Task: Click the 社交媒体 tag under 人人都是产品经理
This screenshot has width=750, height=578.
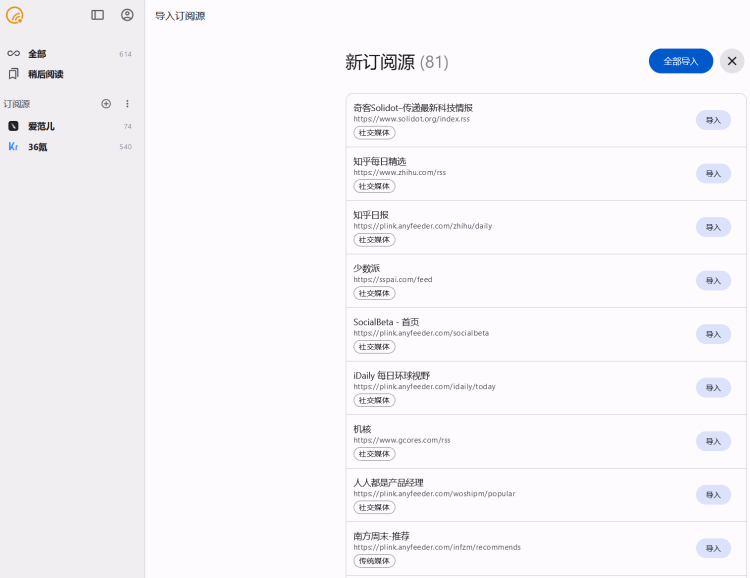Action: 374,508
